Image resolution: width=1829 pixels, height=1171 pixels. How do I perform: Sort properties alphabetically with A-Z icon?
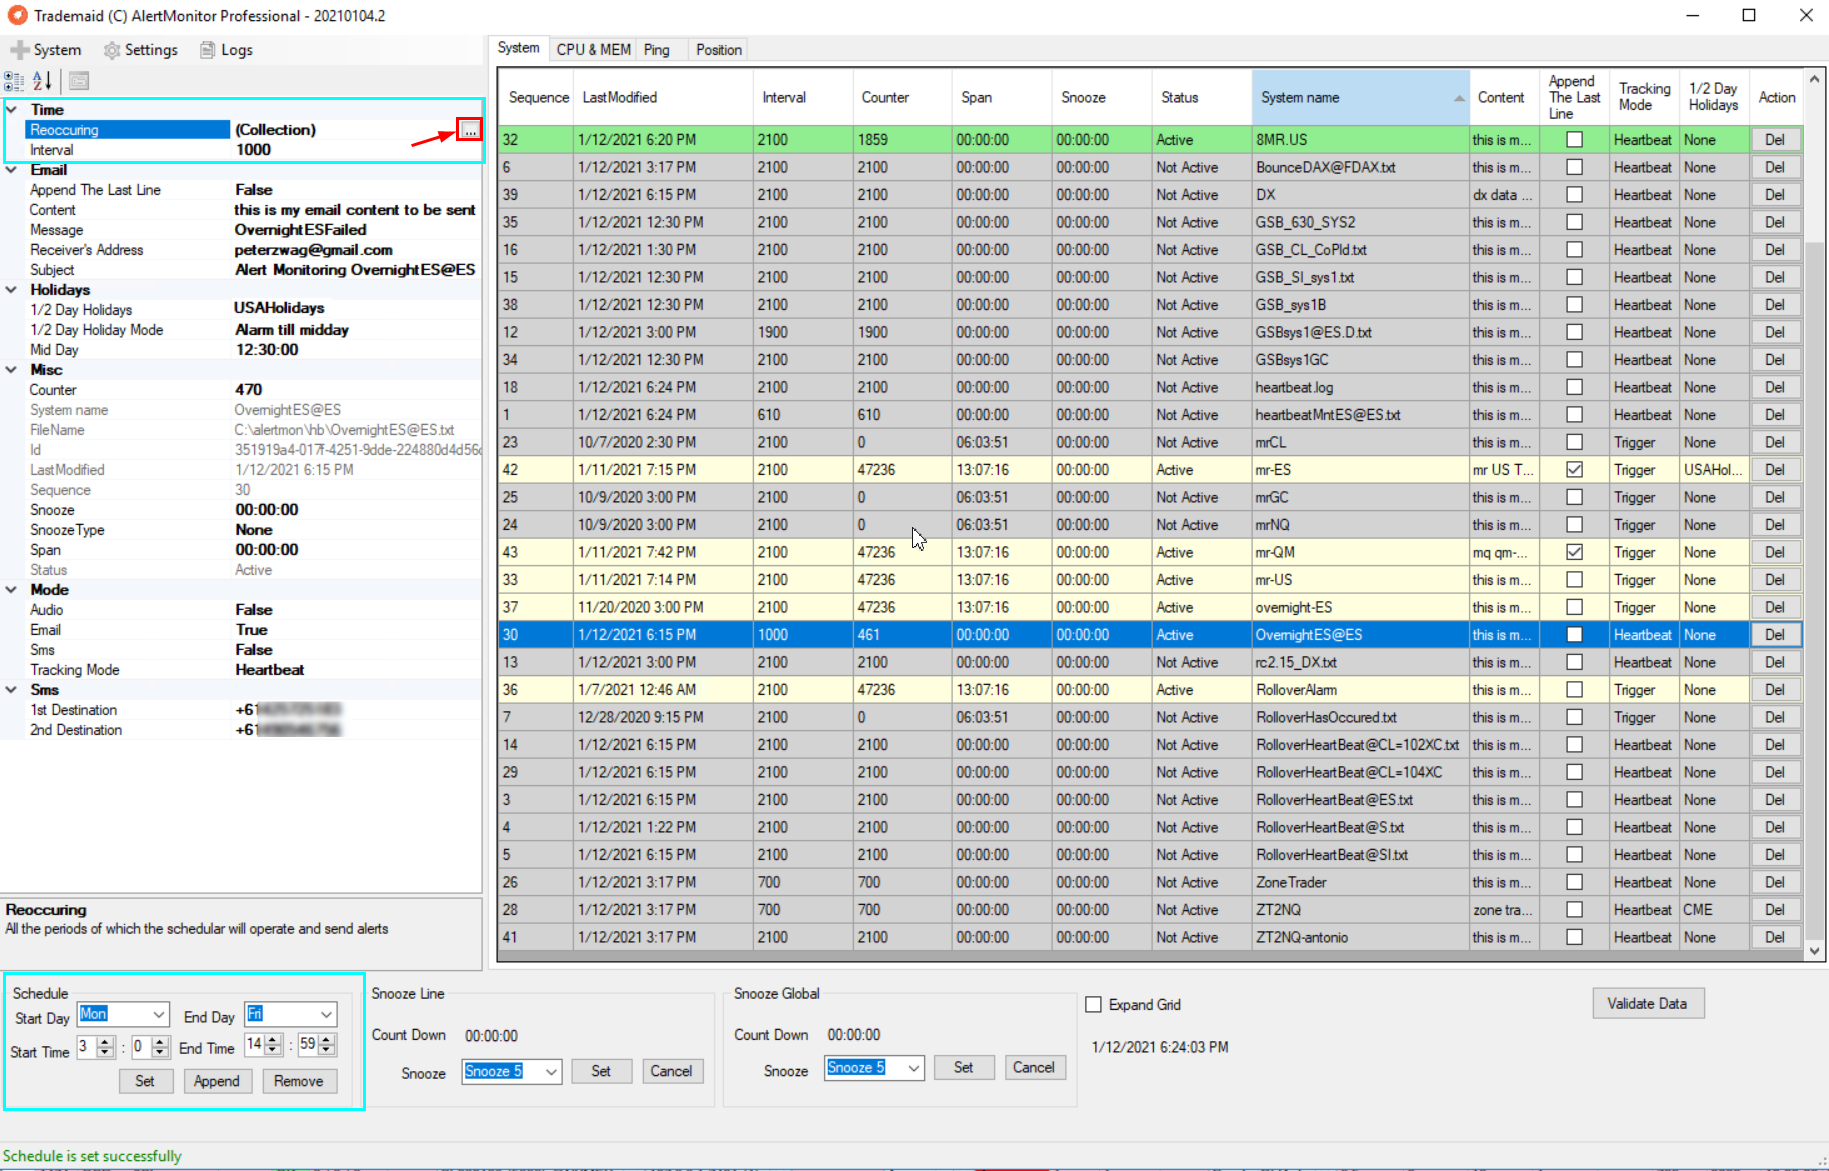point(42,81)
